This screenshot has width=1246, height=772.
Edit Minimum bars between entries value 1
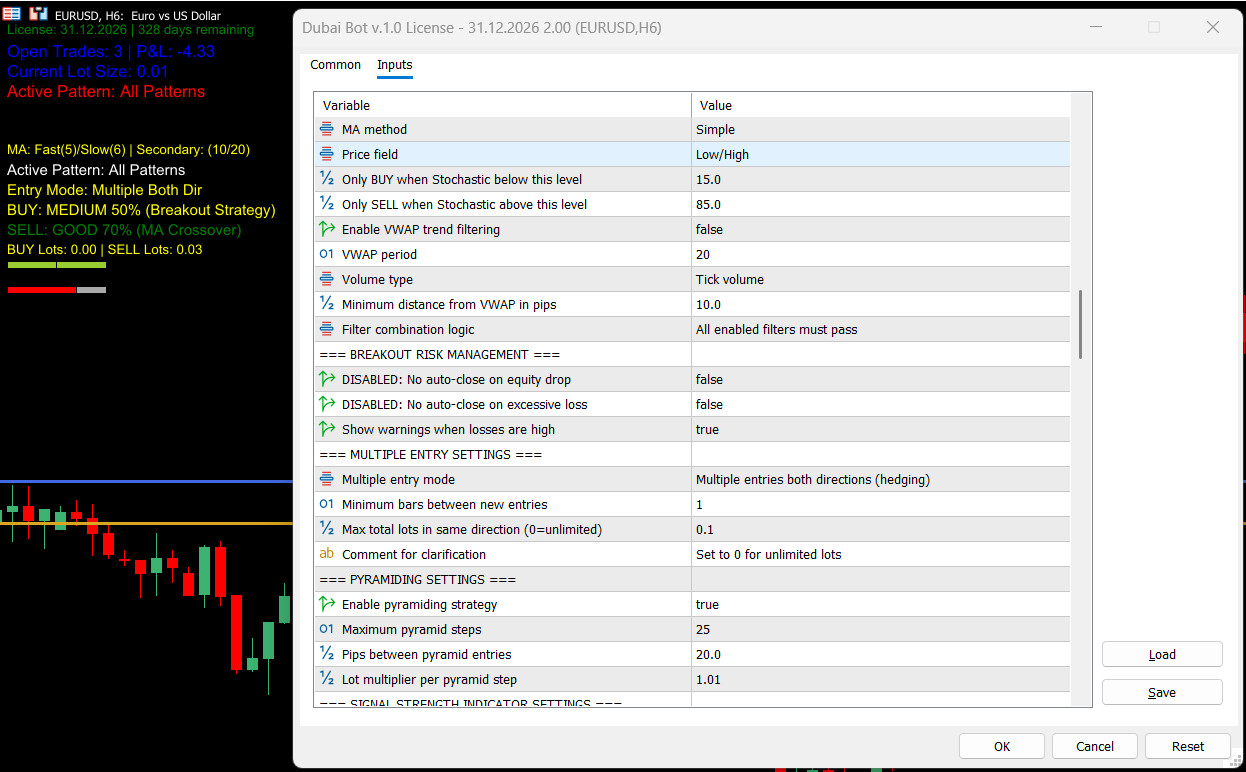click(881, 504)
